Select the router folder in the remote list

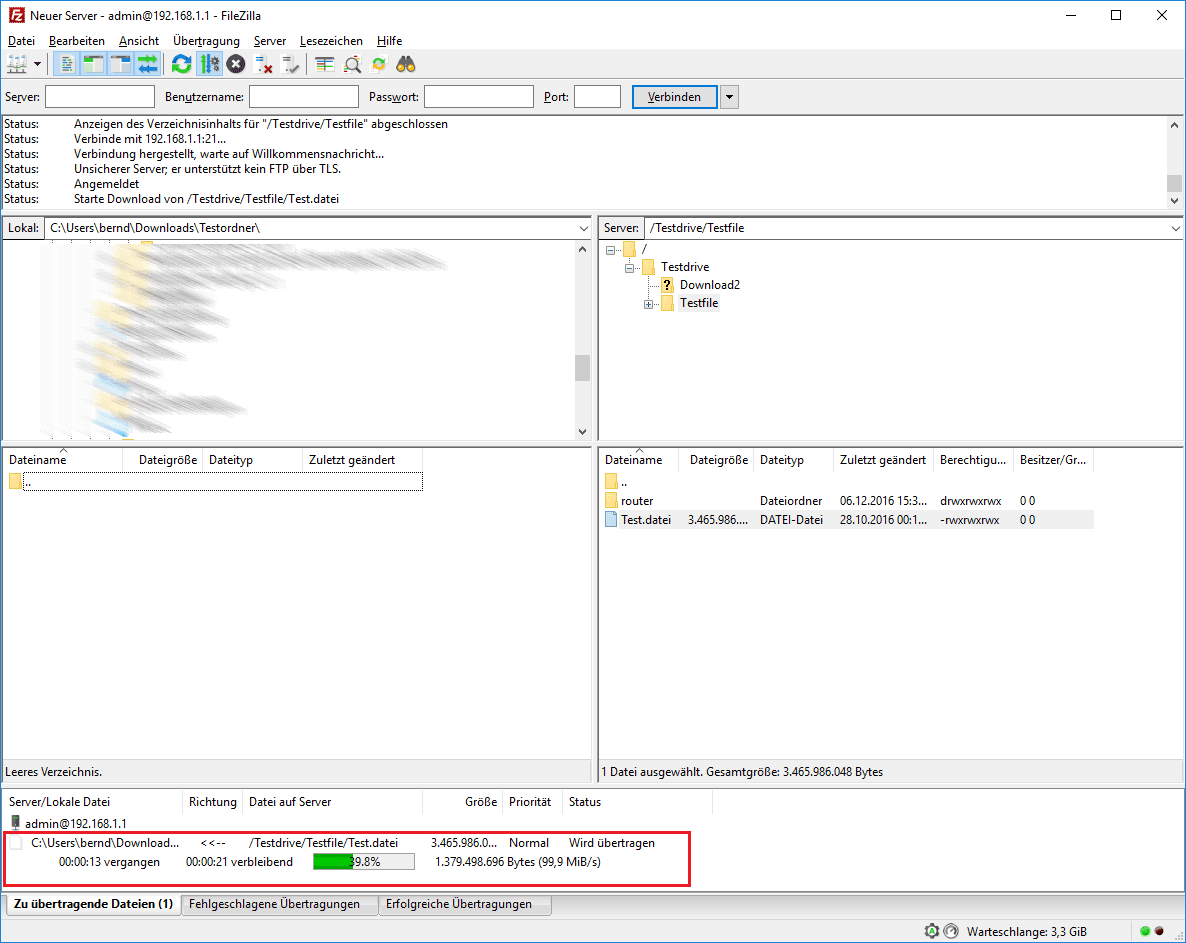pos(637,501)
